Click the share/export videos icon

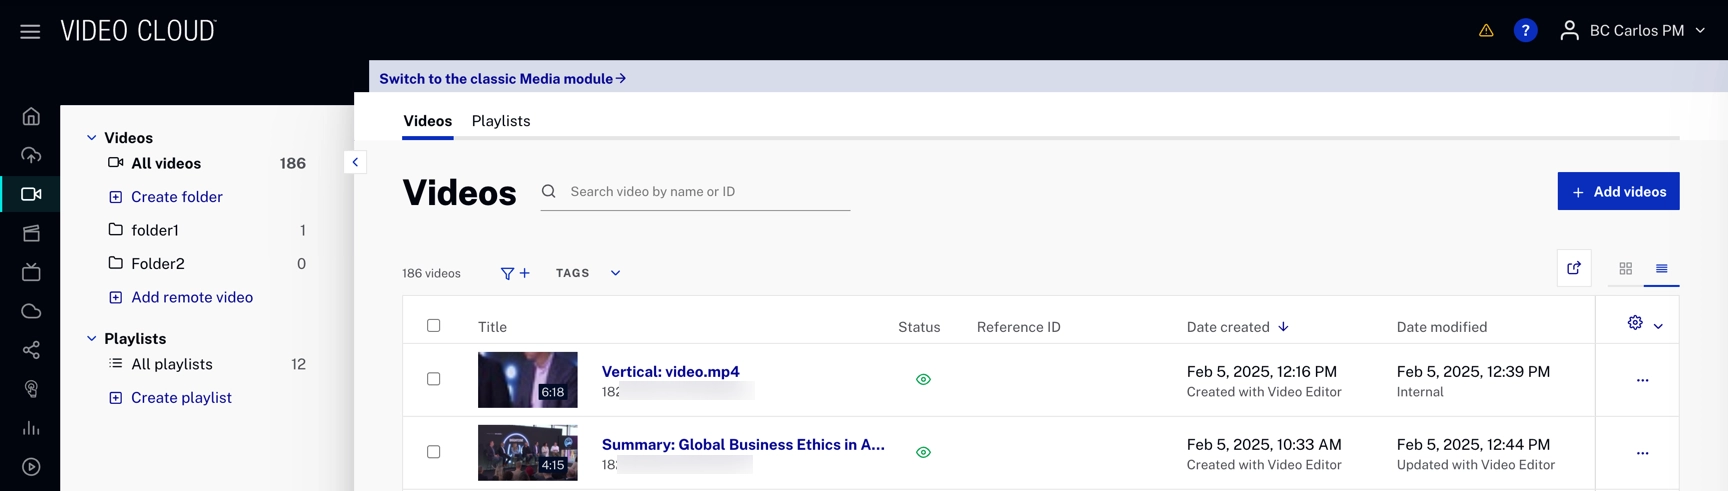coord(1573,269)
